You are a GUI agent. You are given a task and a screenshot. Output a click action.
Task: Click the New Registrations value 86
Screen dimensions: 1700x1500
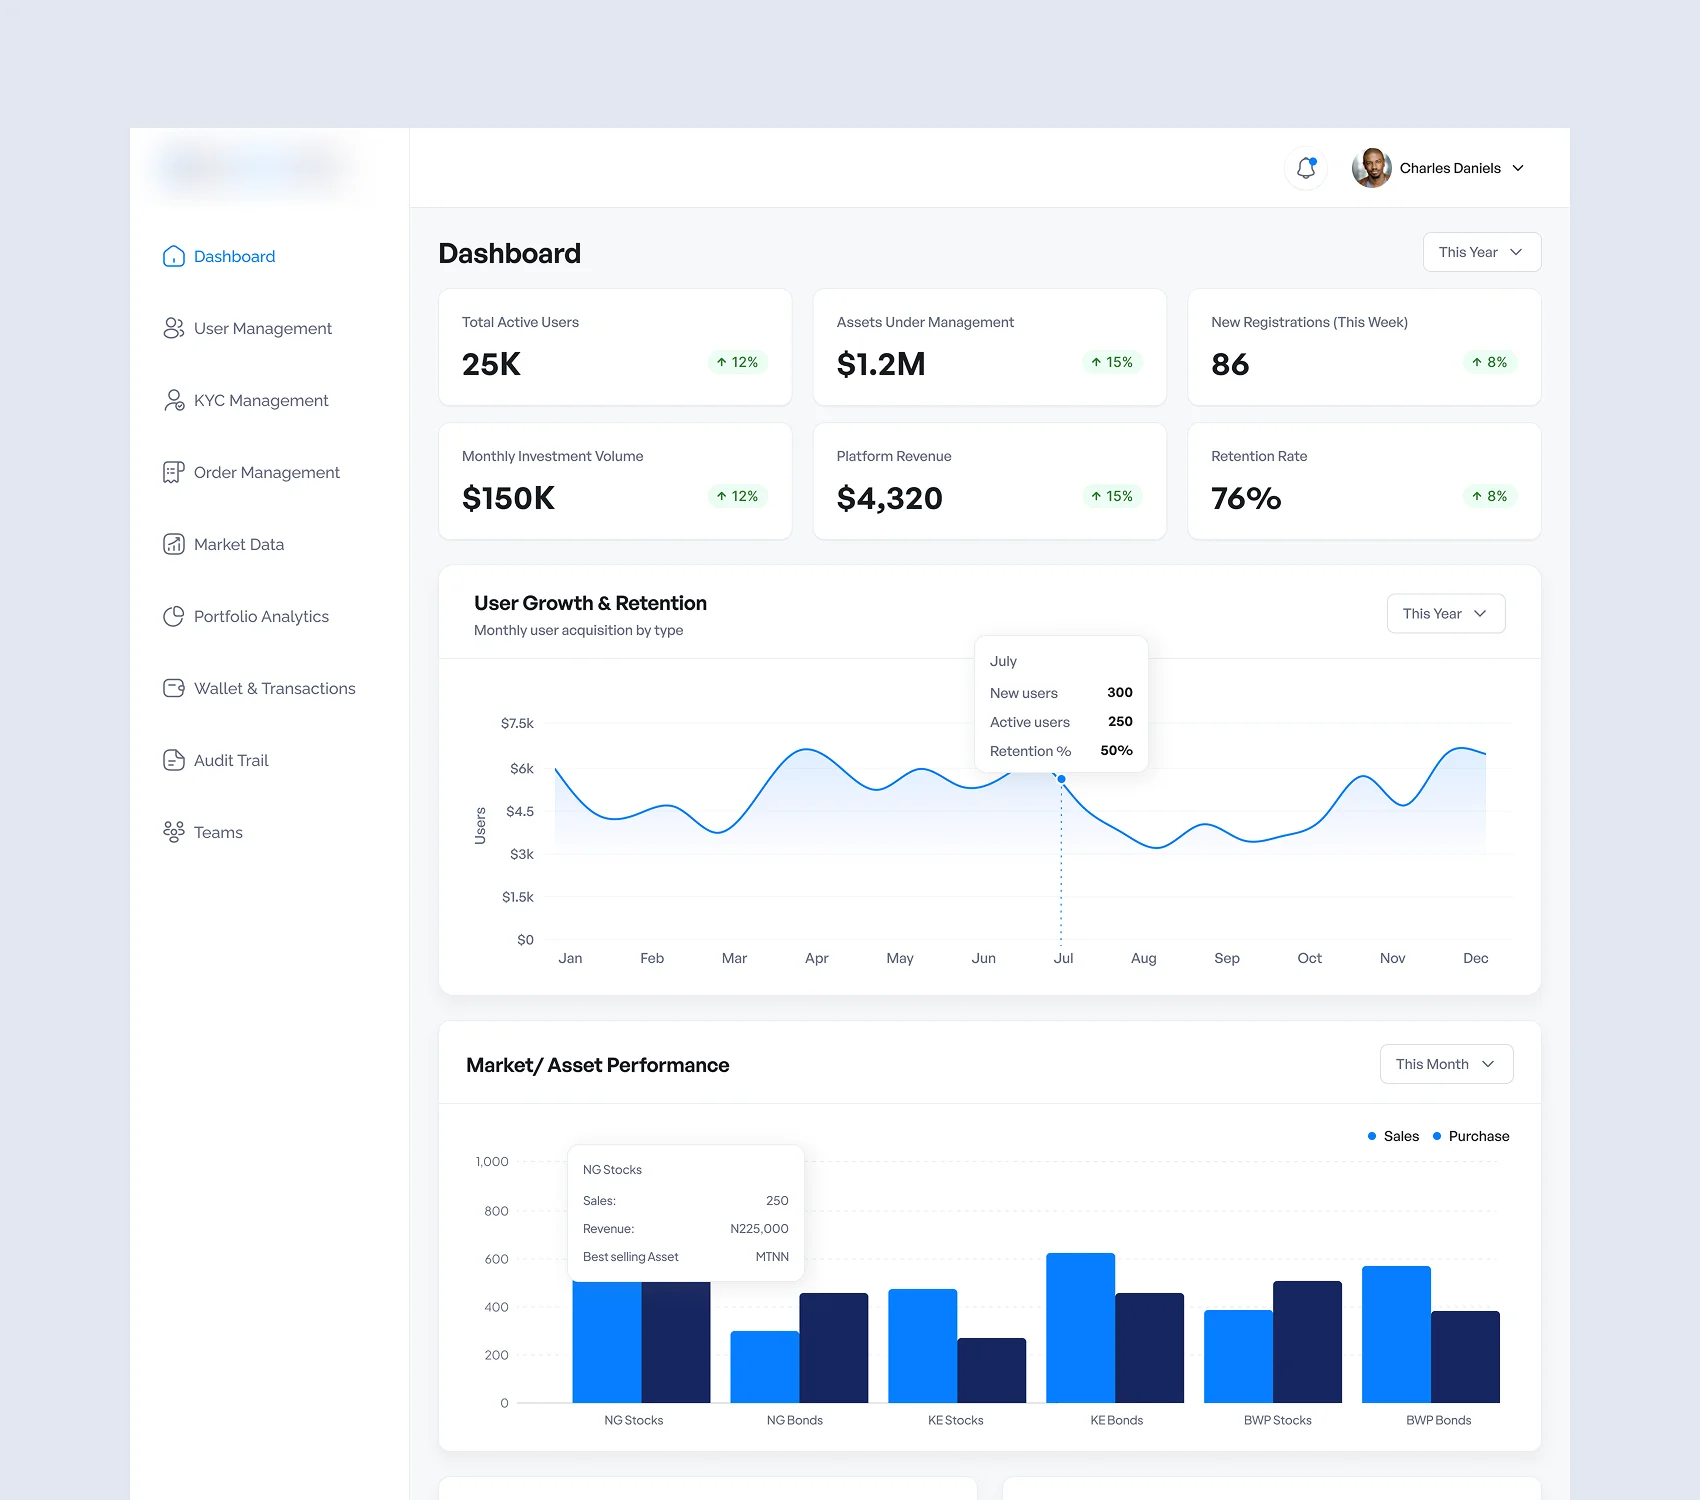[x=1230, y=364]
